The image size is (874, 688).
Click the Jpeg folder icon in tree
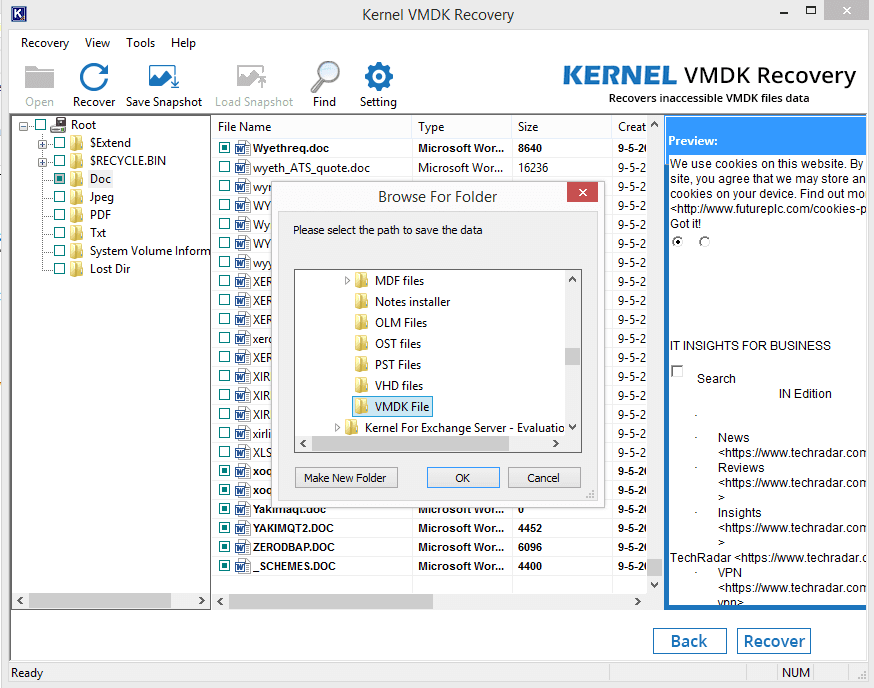pos(76,197)
